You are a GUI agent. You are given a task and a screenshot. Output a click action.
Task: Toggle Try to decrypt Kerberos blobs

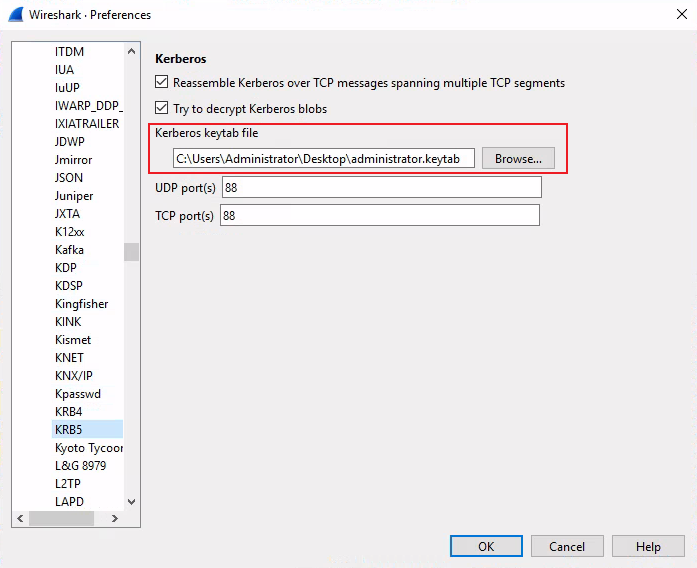162,108
